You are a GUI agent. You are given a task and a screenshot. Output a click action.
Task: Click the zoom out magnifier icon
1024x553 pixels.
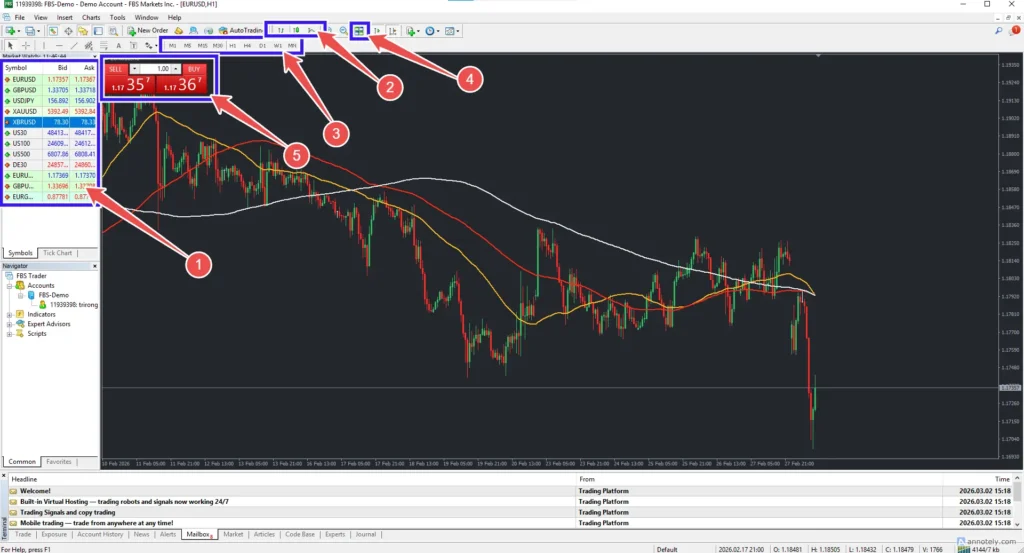pyautogui.click(x=343, y=31)
